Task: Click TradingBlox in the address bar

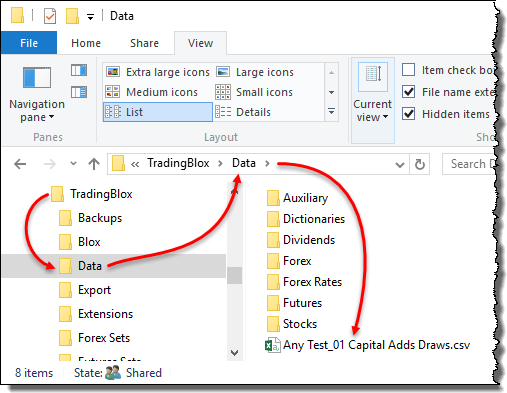Action: 178,163
